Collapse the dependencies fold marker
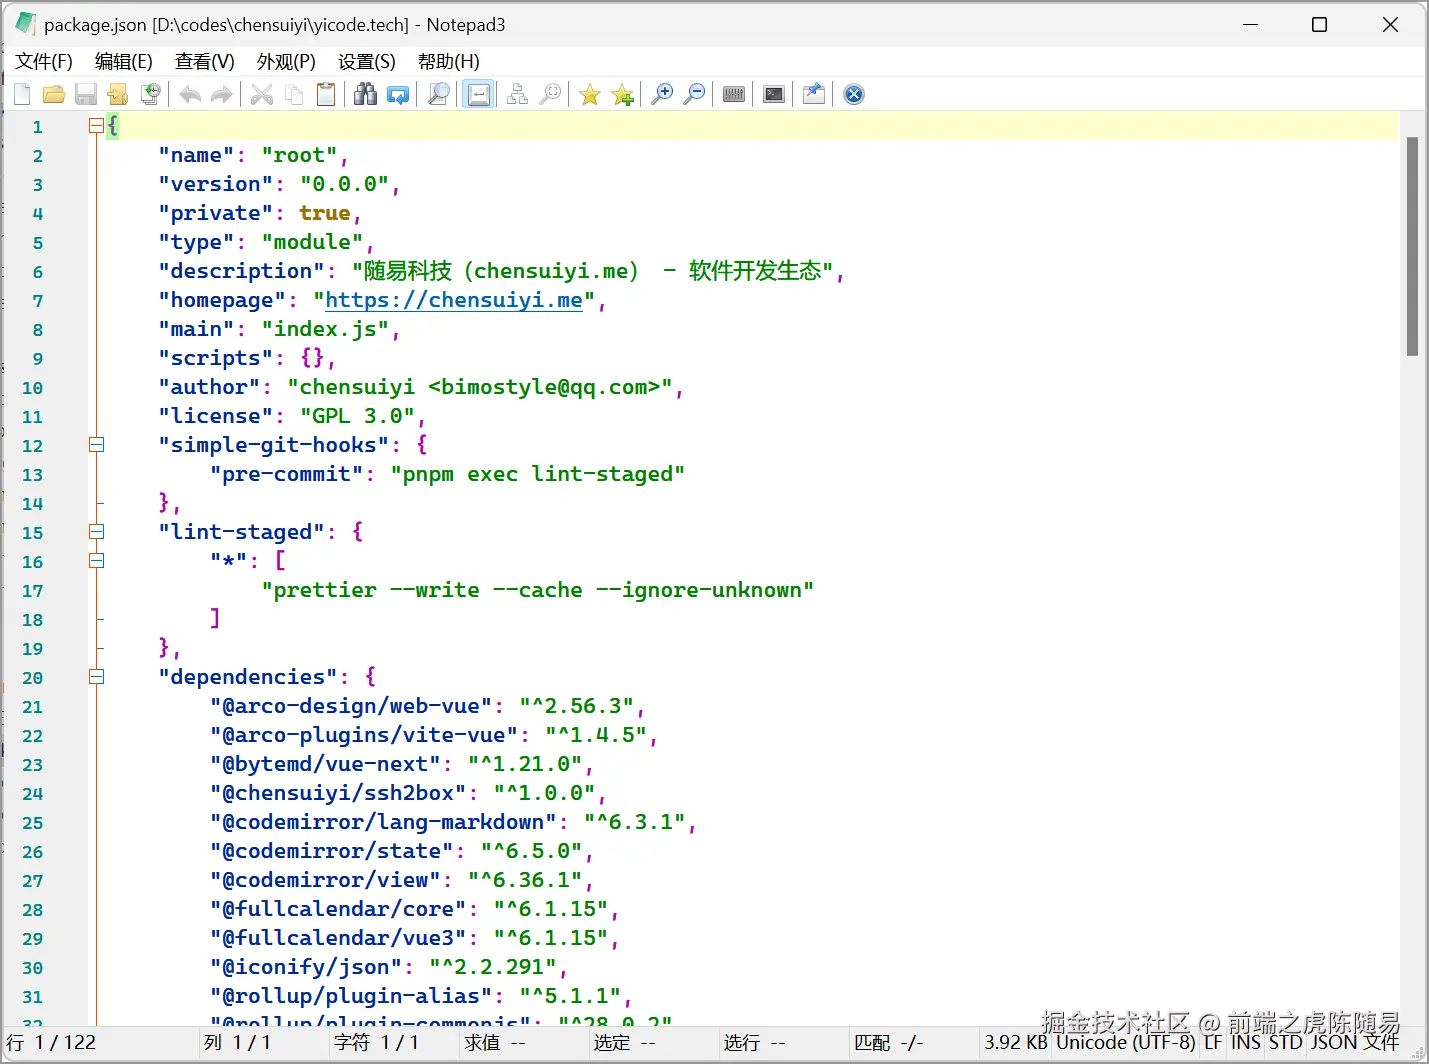Viewport: 1429px width, 1064px height. click(96, 677)
